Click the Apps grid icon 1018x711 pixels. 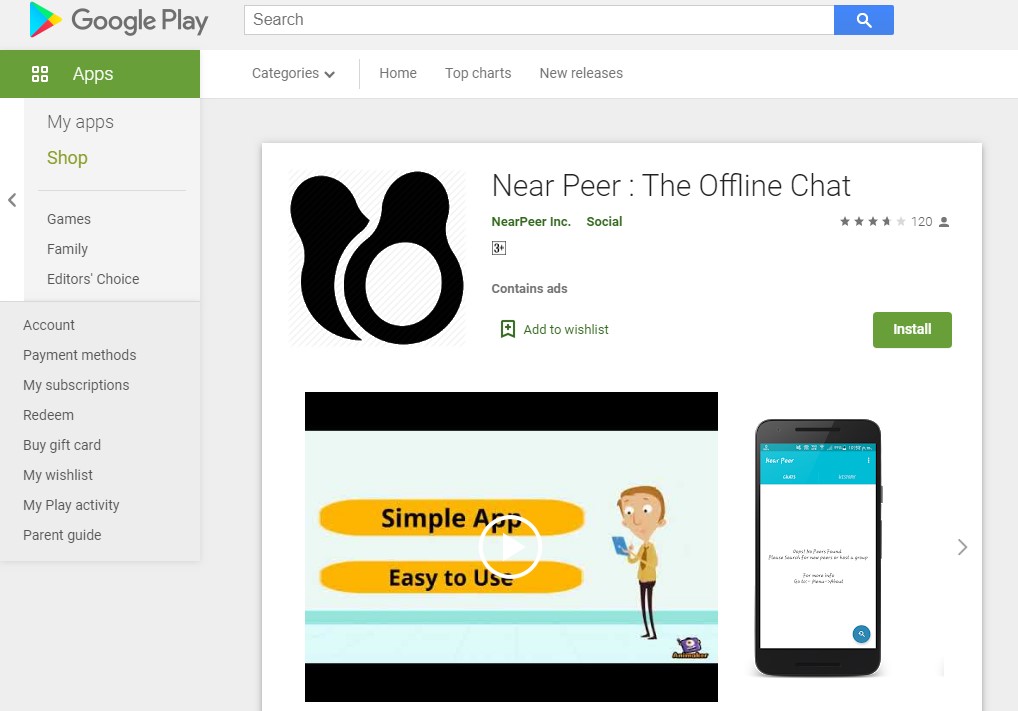[x=40, y=74]
